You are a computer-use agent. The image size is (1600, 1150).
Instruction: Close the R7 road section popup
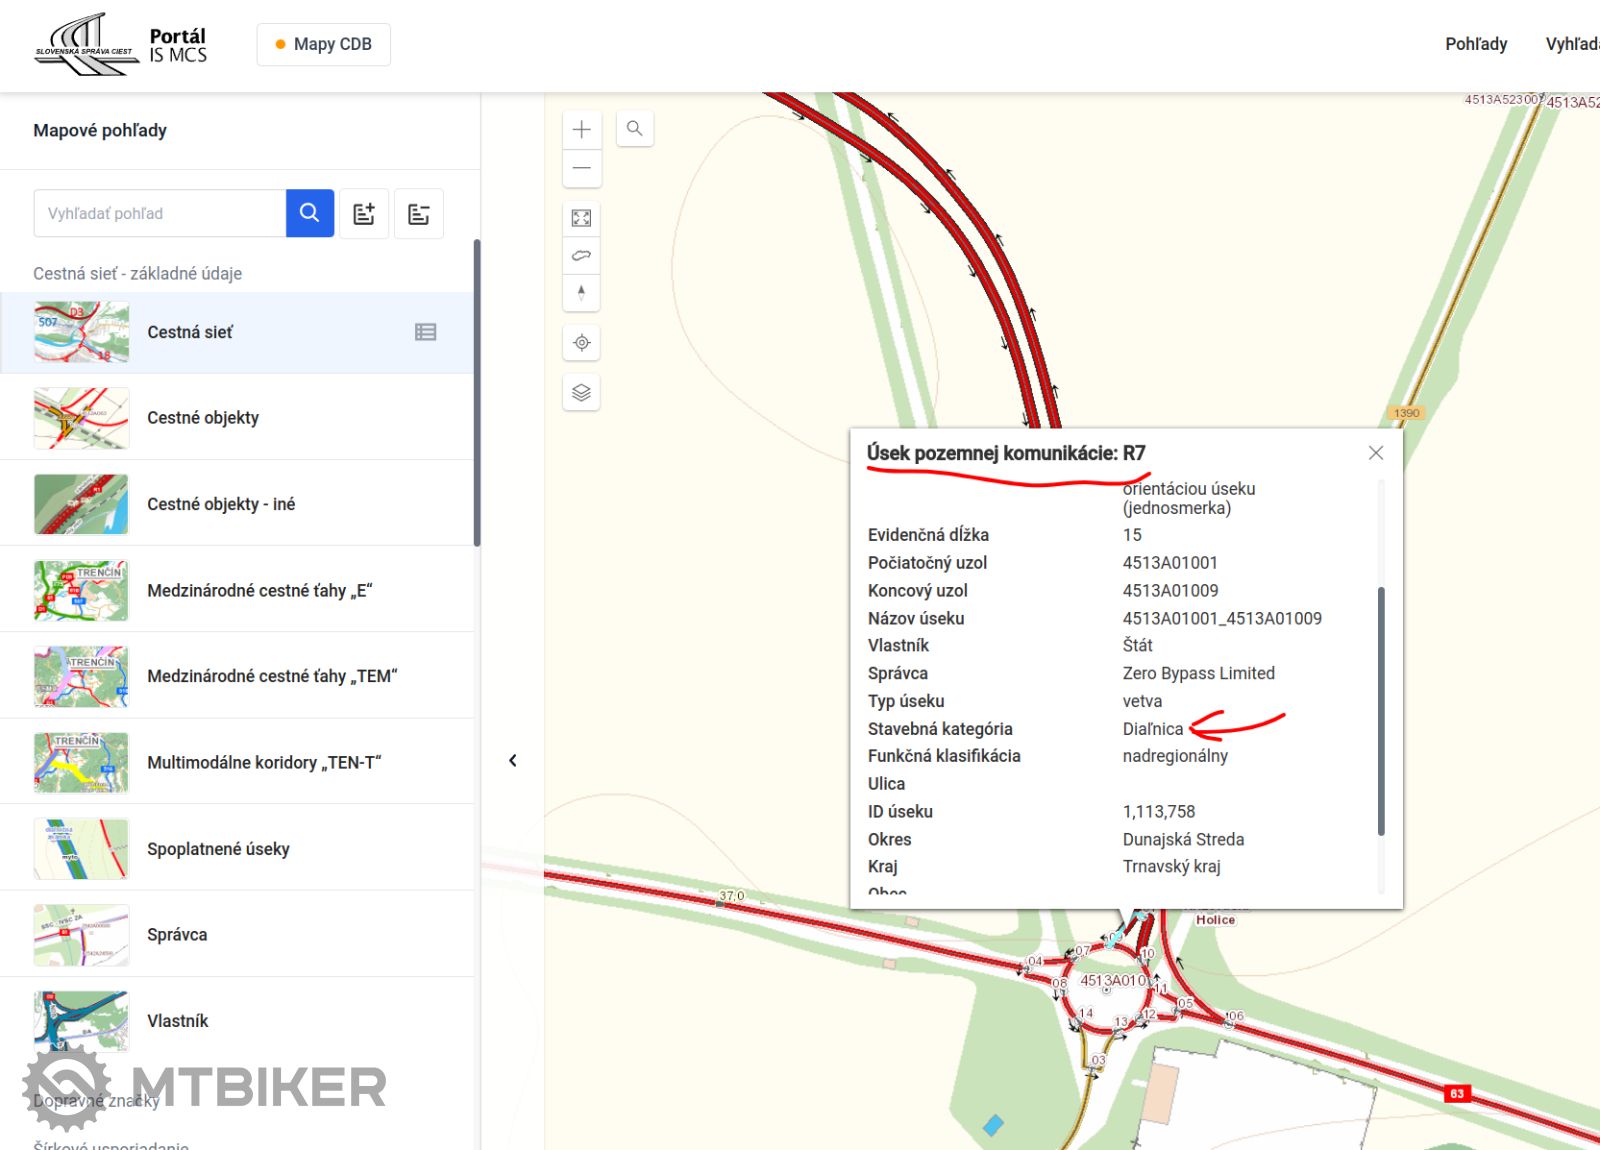point(1376,453)
